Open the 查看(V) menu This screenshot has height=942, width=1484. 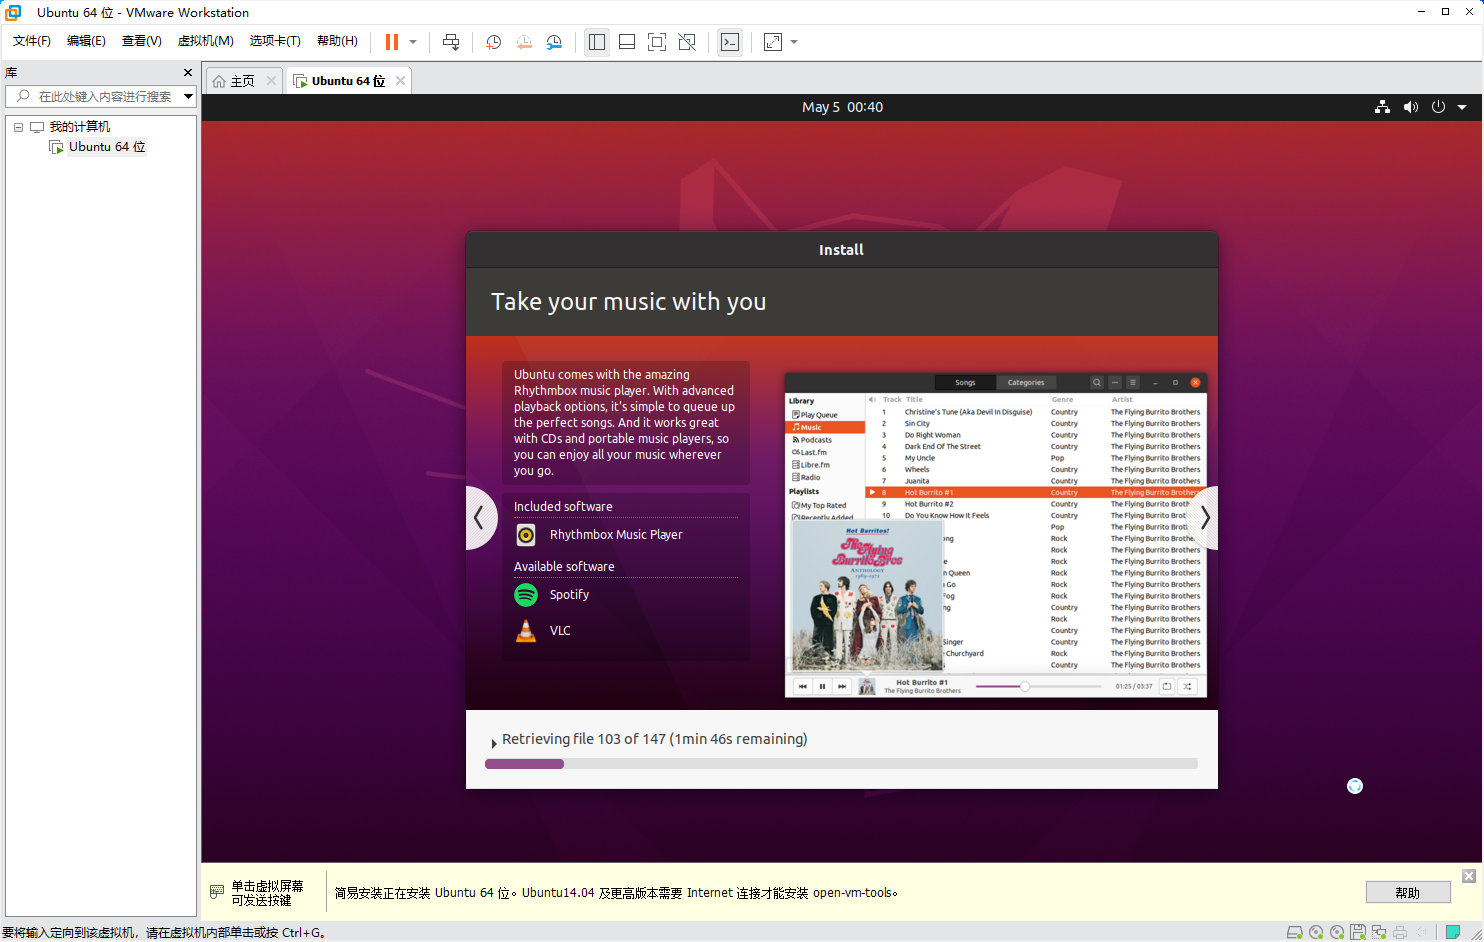tap(141, 41)
